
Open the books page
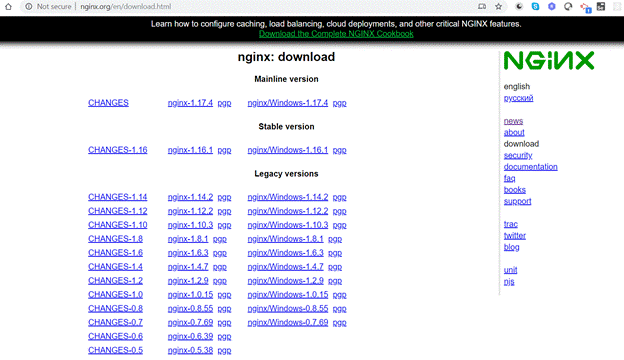pos(515,190)
